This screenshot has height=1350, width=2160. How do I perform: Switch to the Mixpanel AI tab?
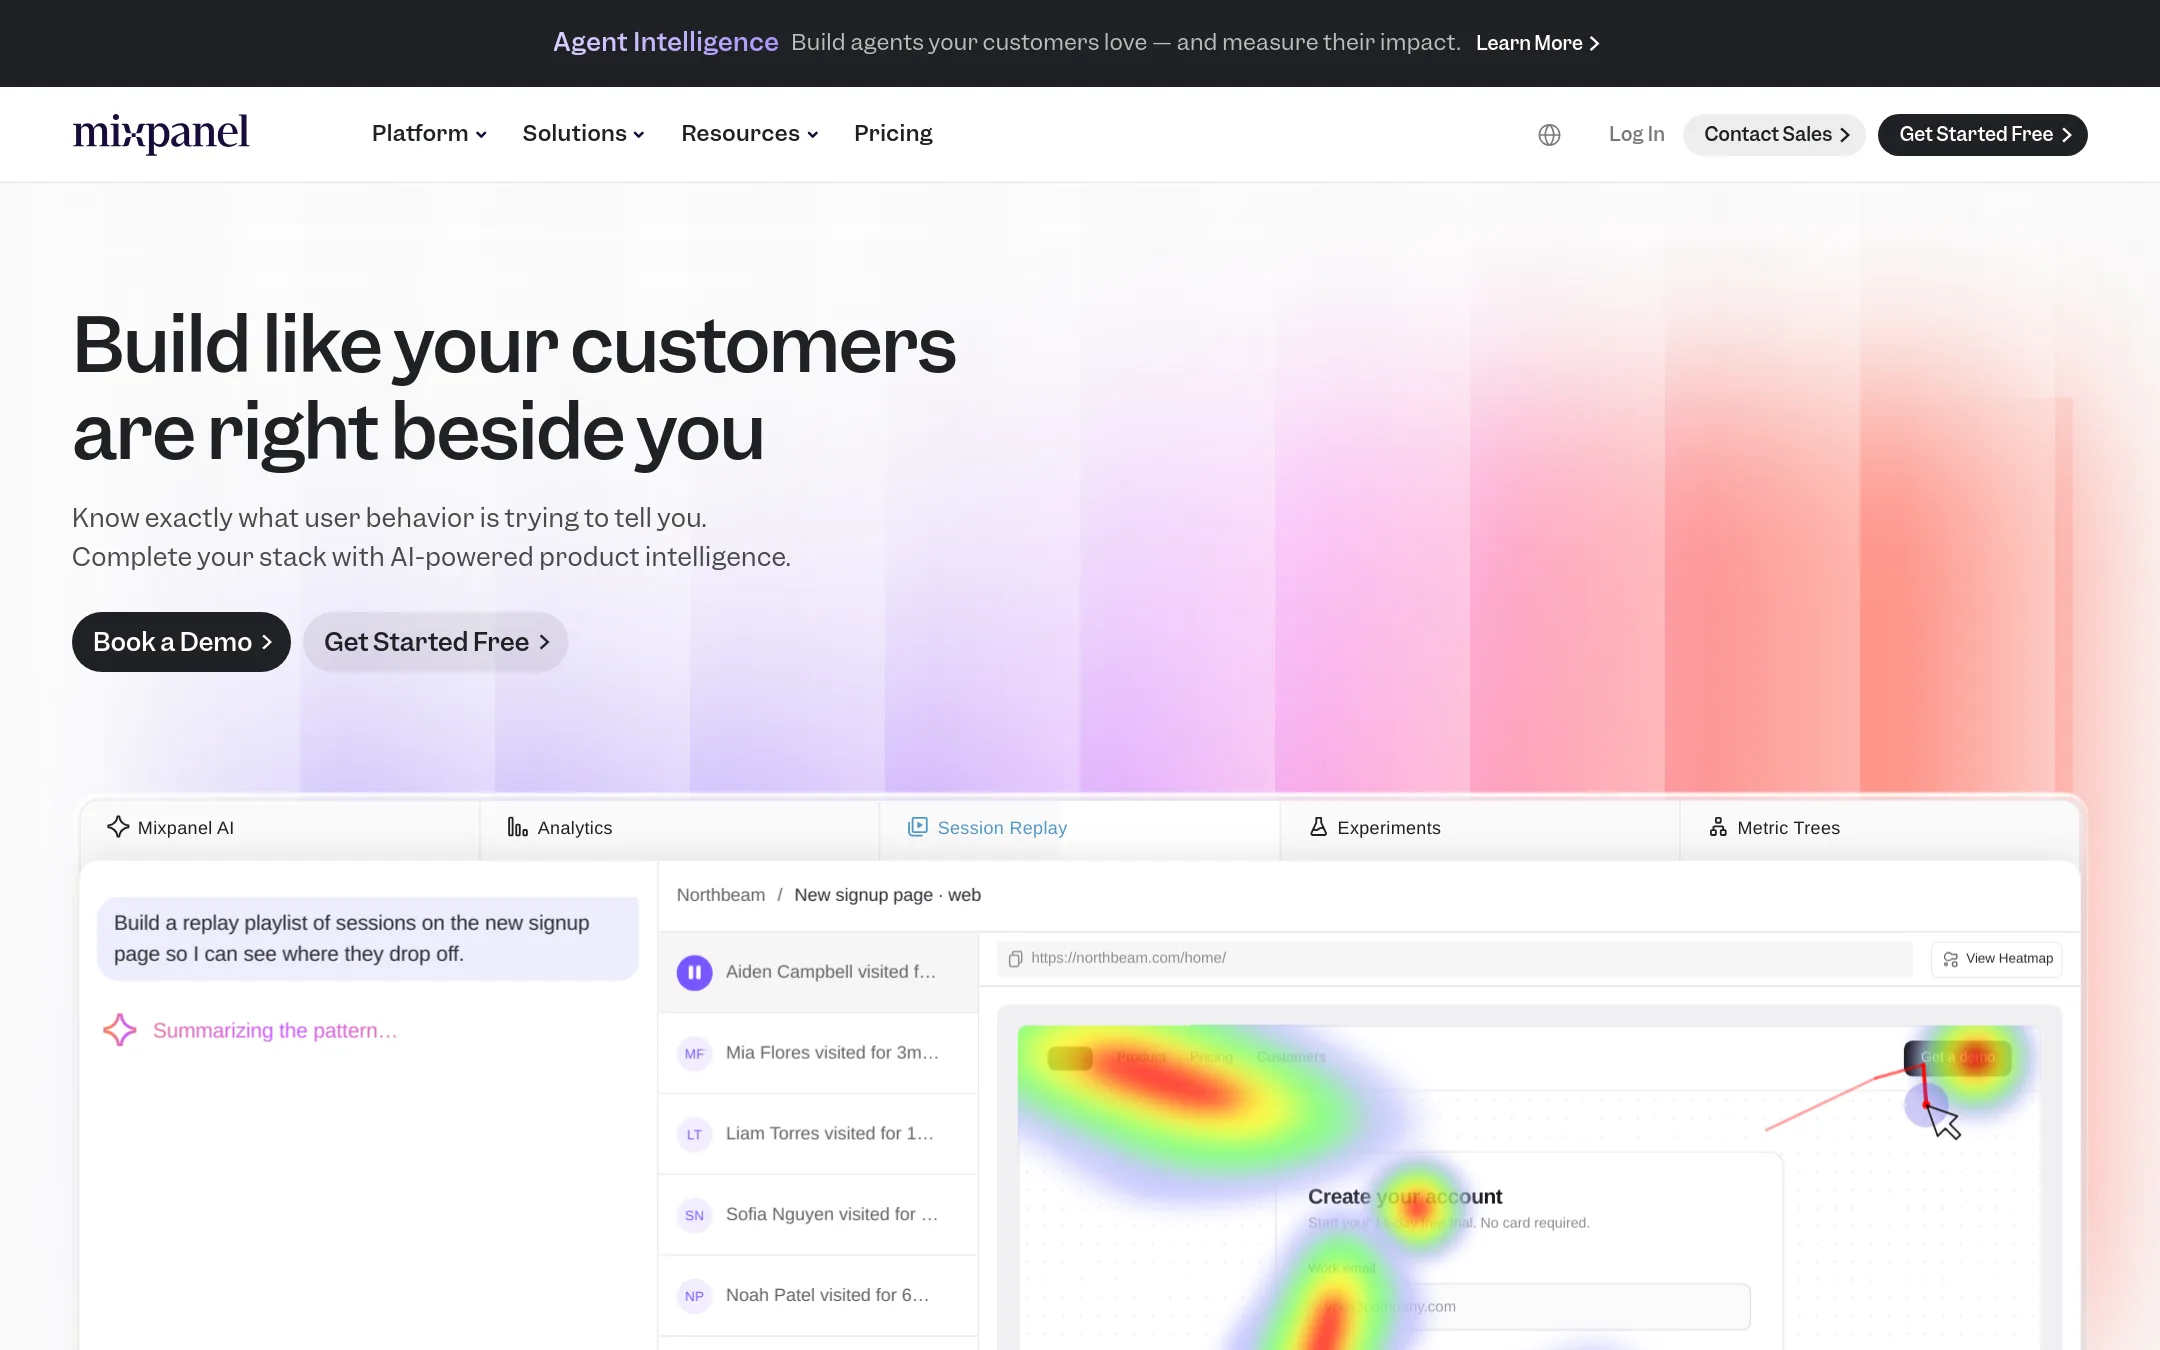point(280,828)
